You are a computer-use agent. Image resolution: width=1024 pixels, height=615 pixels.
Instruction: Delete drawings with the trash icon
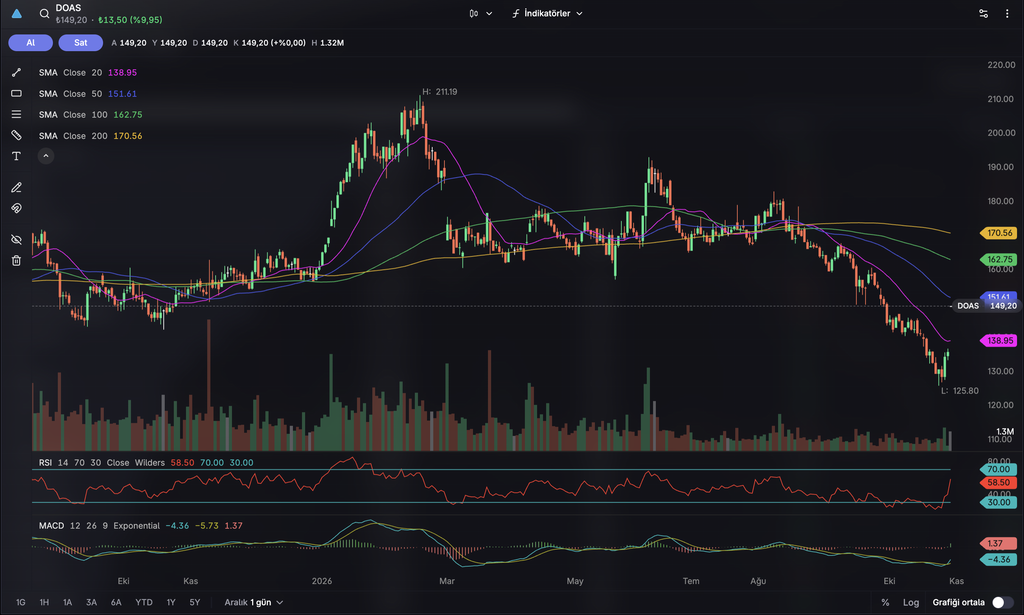[x=16, y=260]
